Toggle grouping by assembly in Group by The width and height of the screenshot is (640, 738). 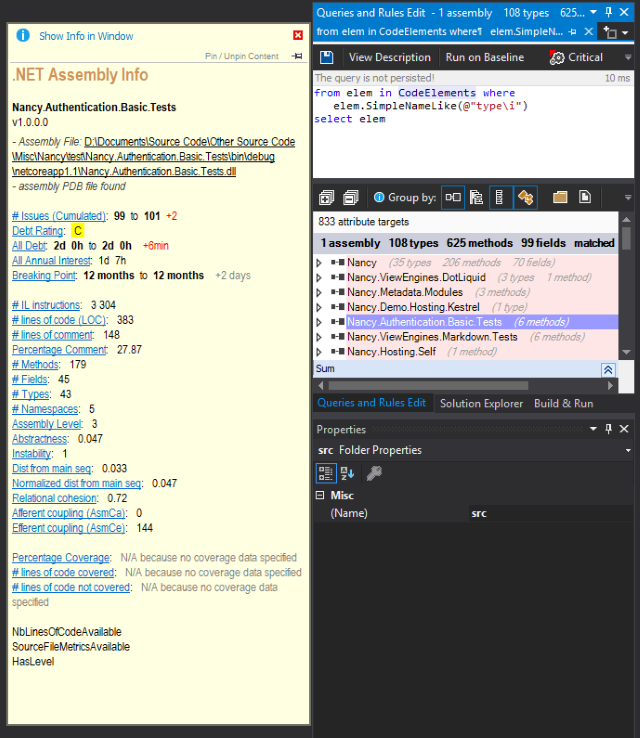453,197
